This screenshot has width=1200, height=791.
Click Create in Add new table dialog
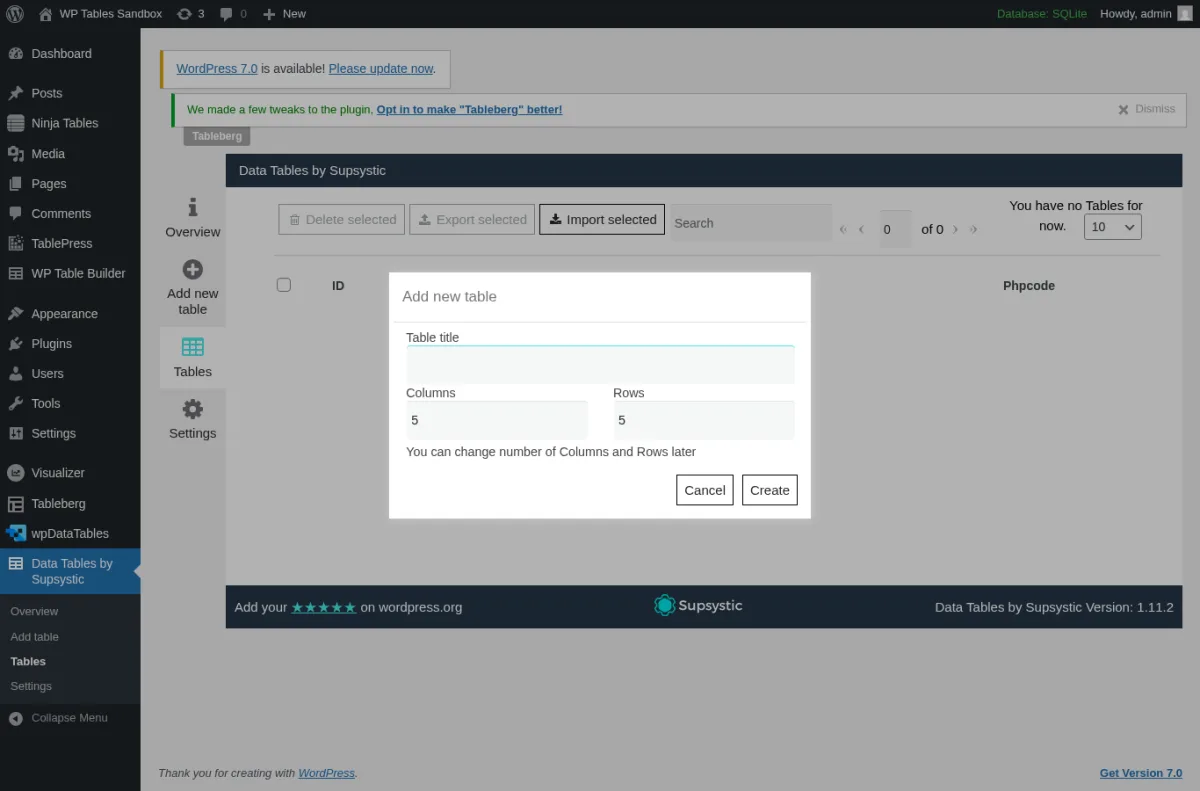tap(770, 490)
